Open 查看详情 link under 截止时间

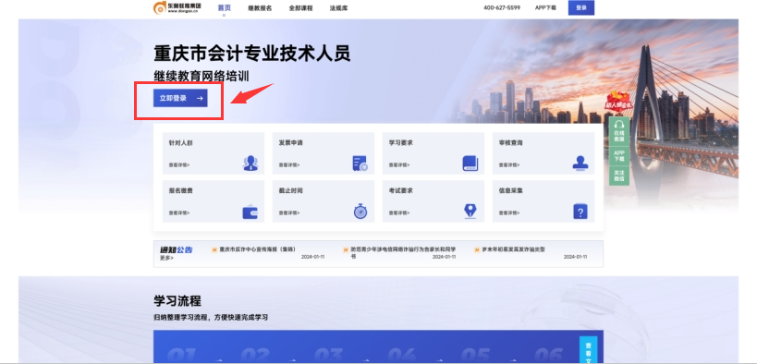pos(289,213)
